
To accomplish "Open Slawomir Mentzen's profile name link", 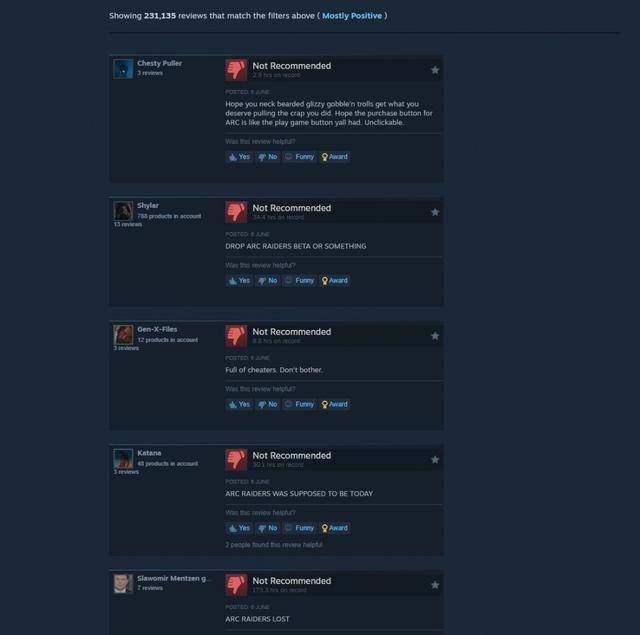I will (174, 578).
